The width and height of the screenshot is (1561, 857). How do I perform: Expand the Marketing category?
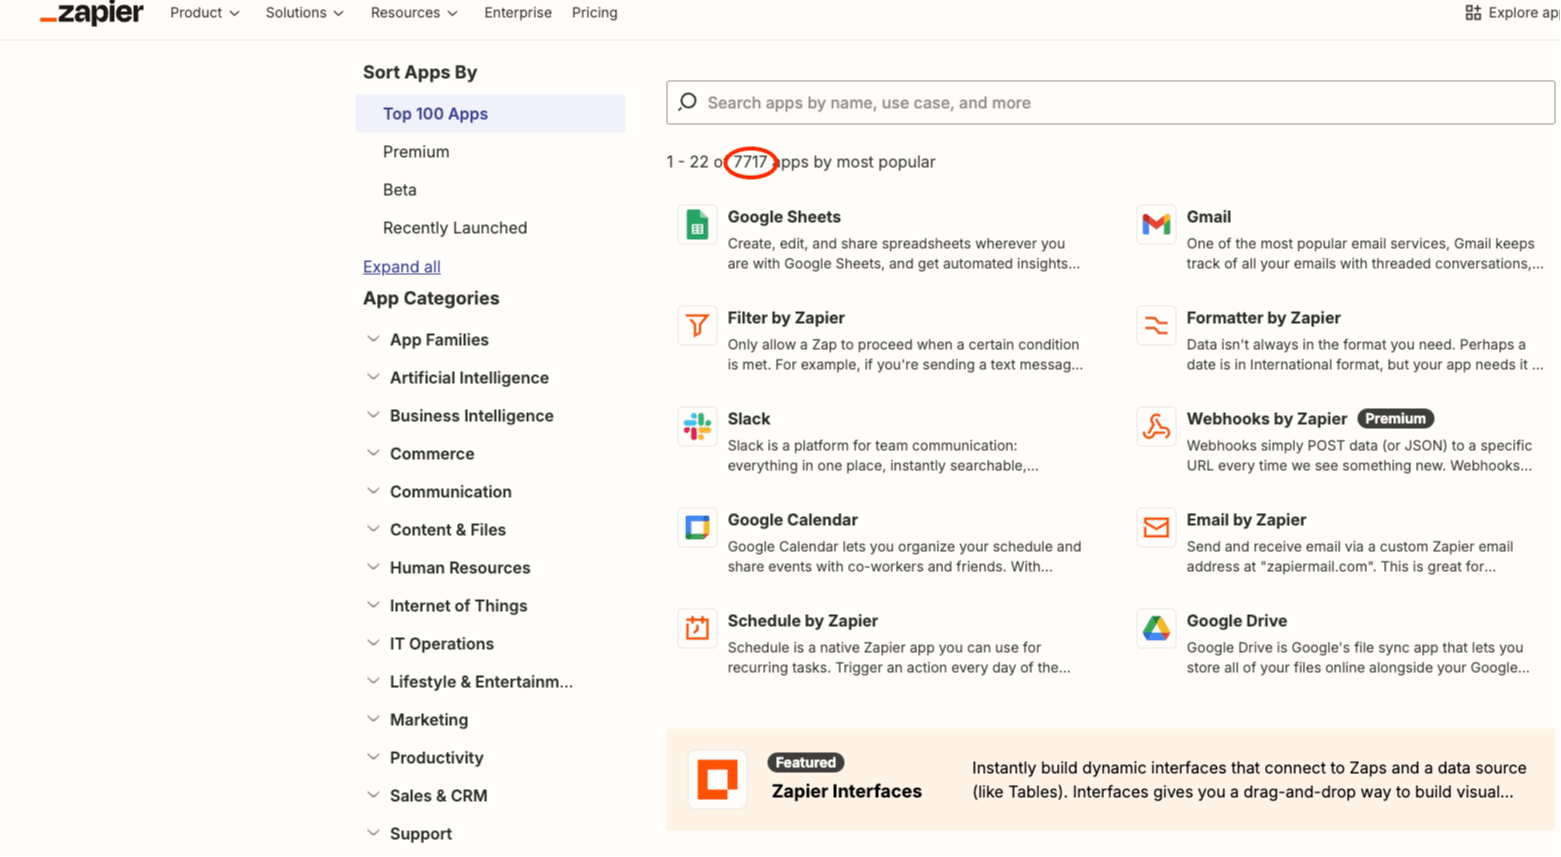pyautogui.click(x=417, y=720)
